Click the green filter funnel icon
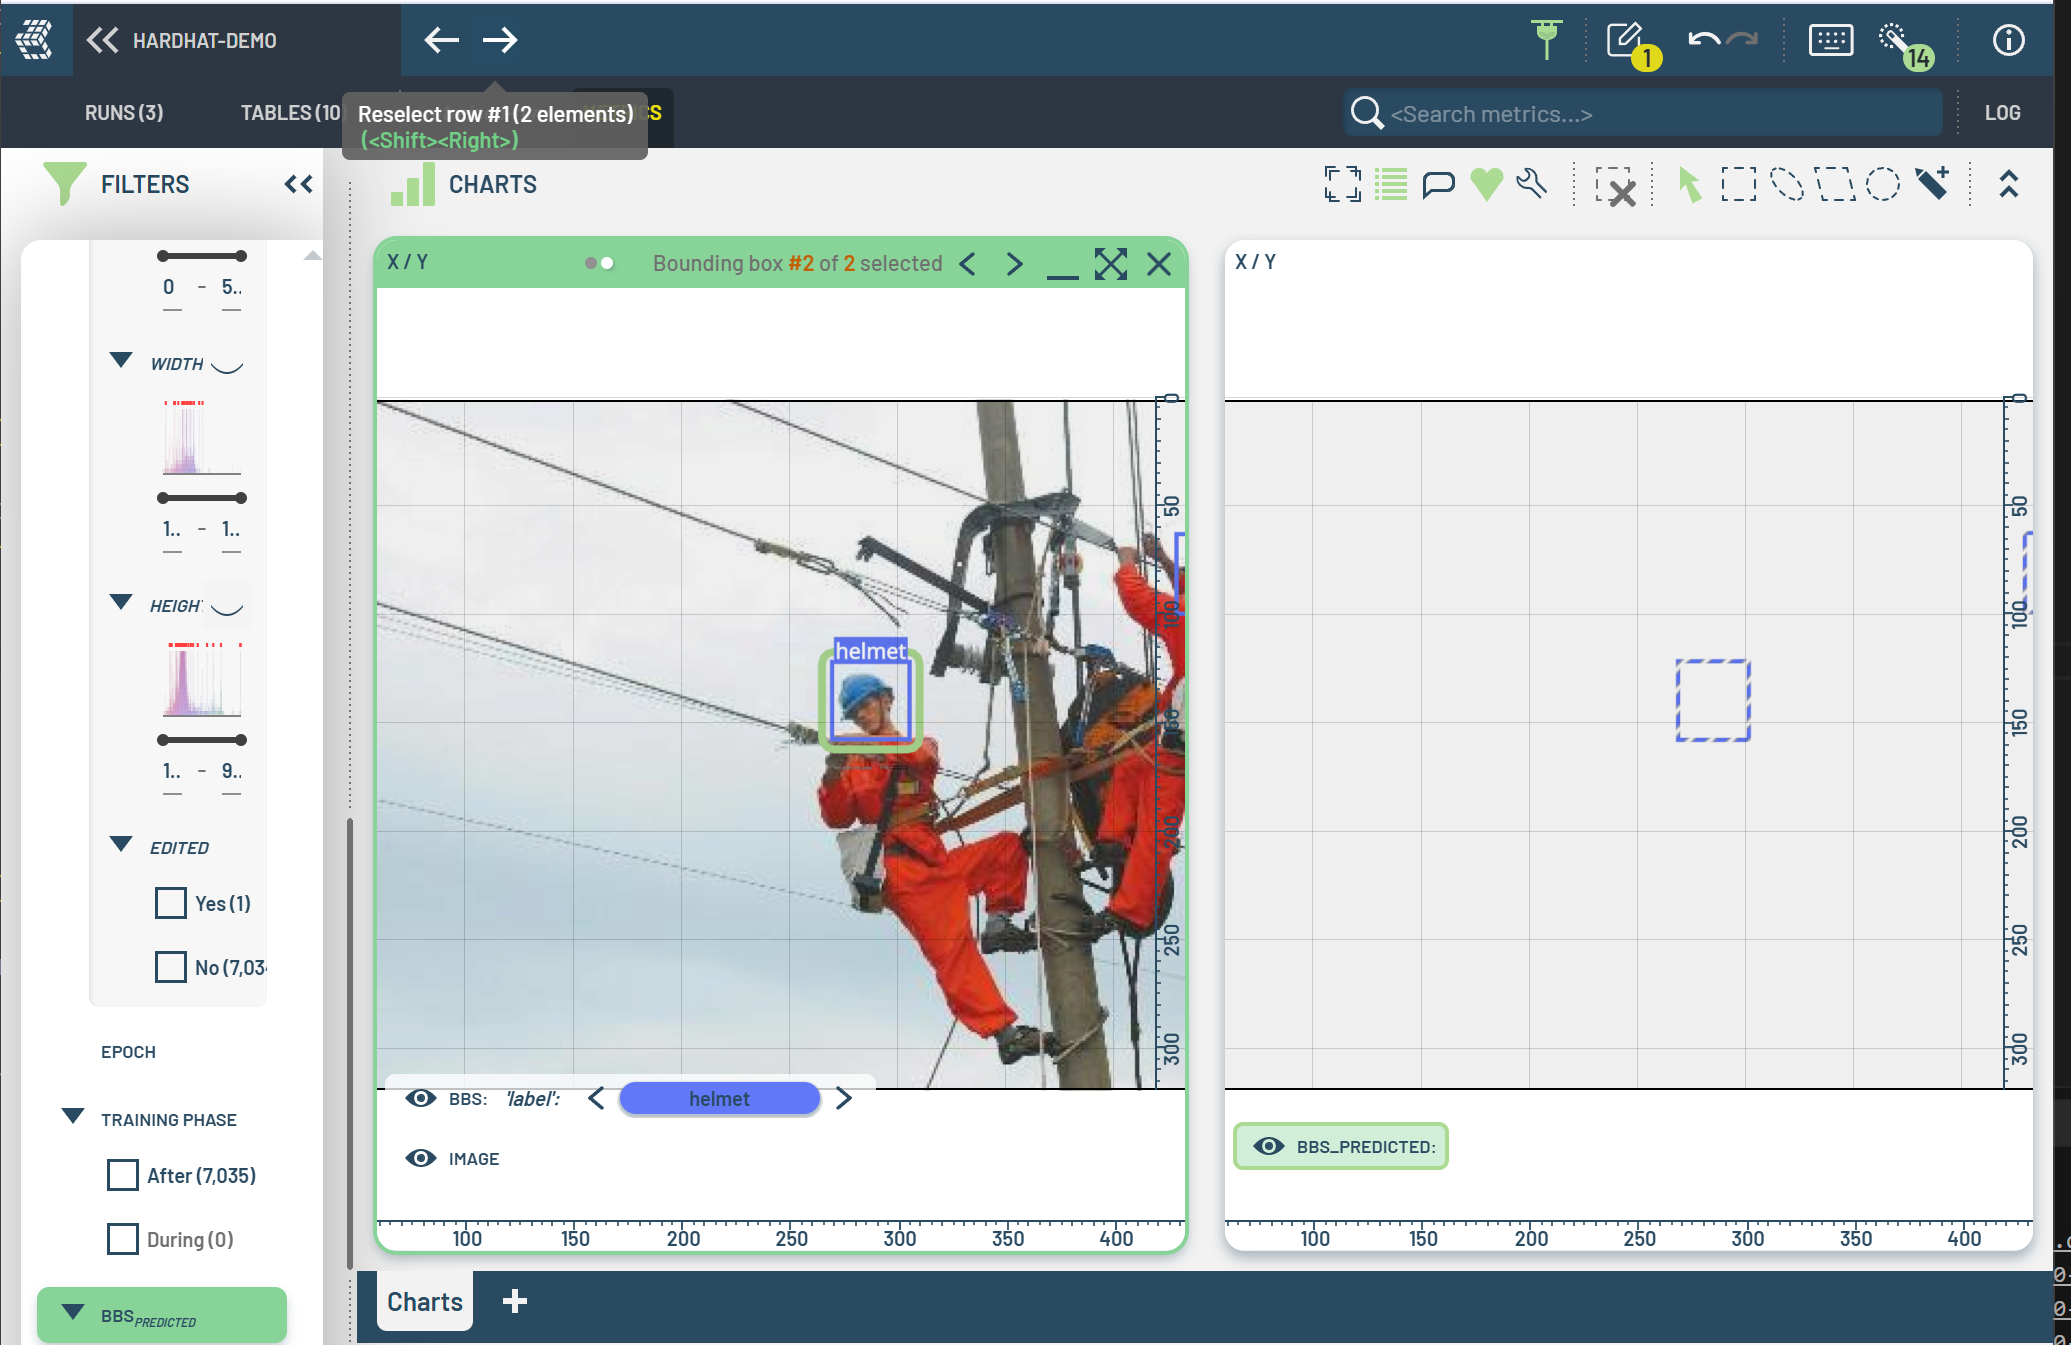2071x1345 pixels. (65, 184)
